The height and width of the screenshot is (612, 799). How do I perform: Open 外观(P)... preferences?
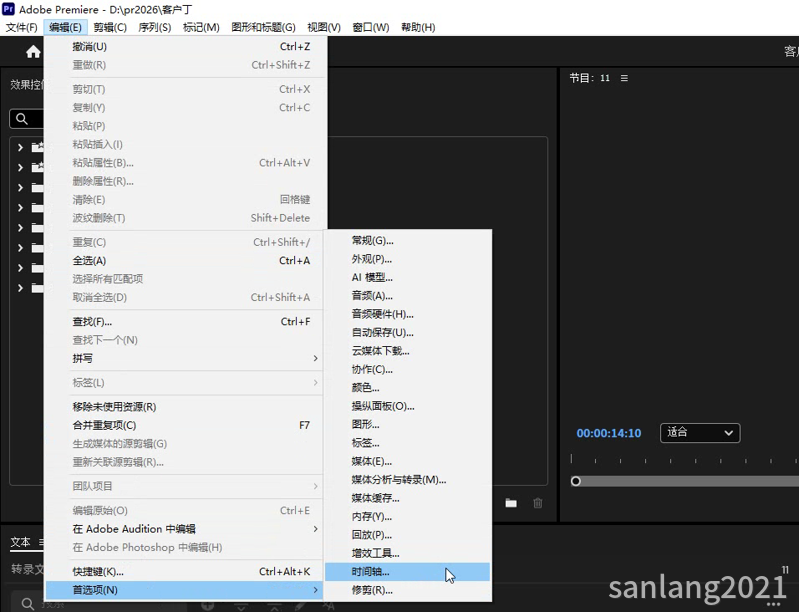point(408,259)
